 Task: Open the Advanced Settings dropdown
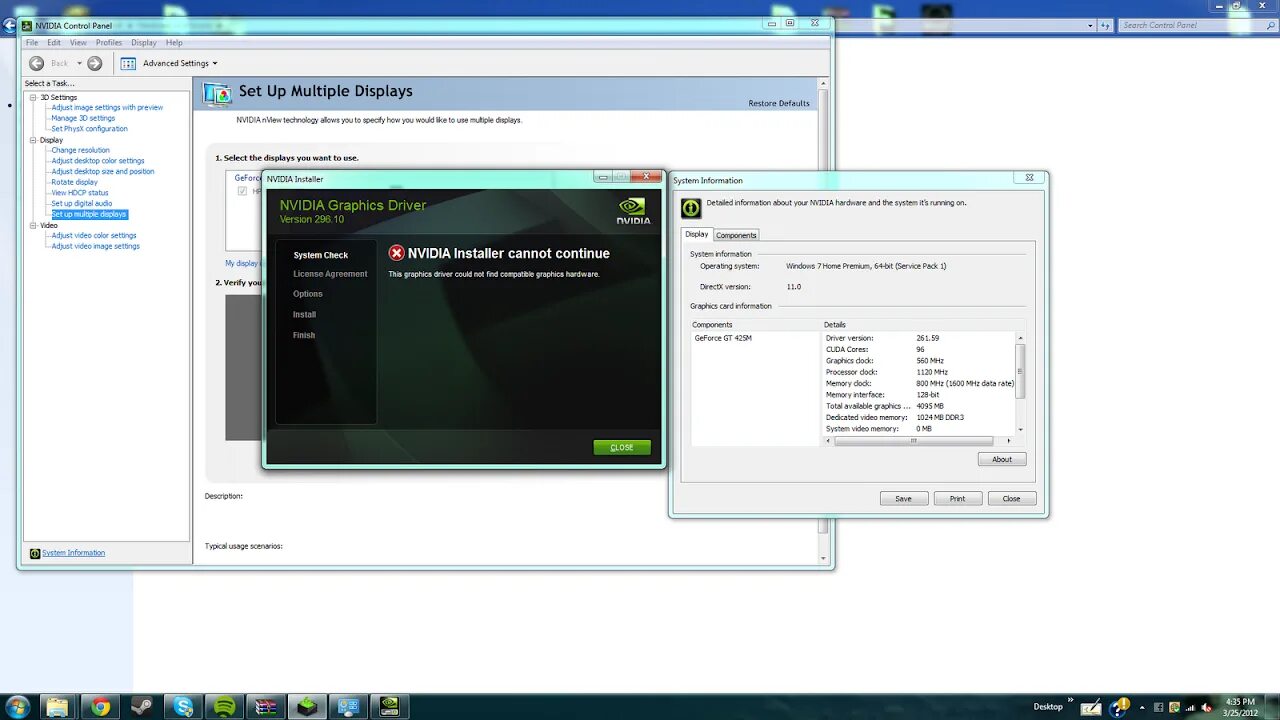[x=180, y=63]
